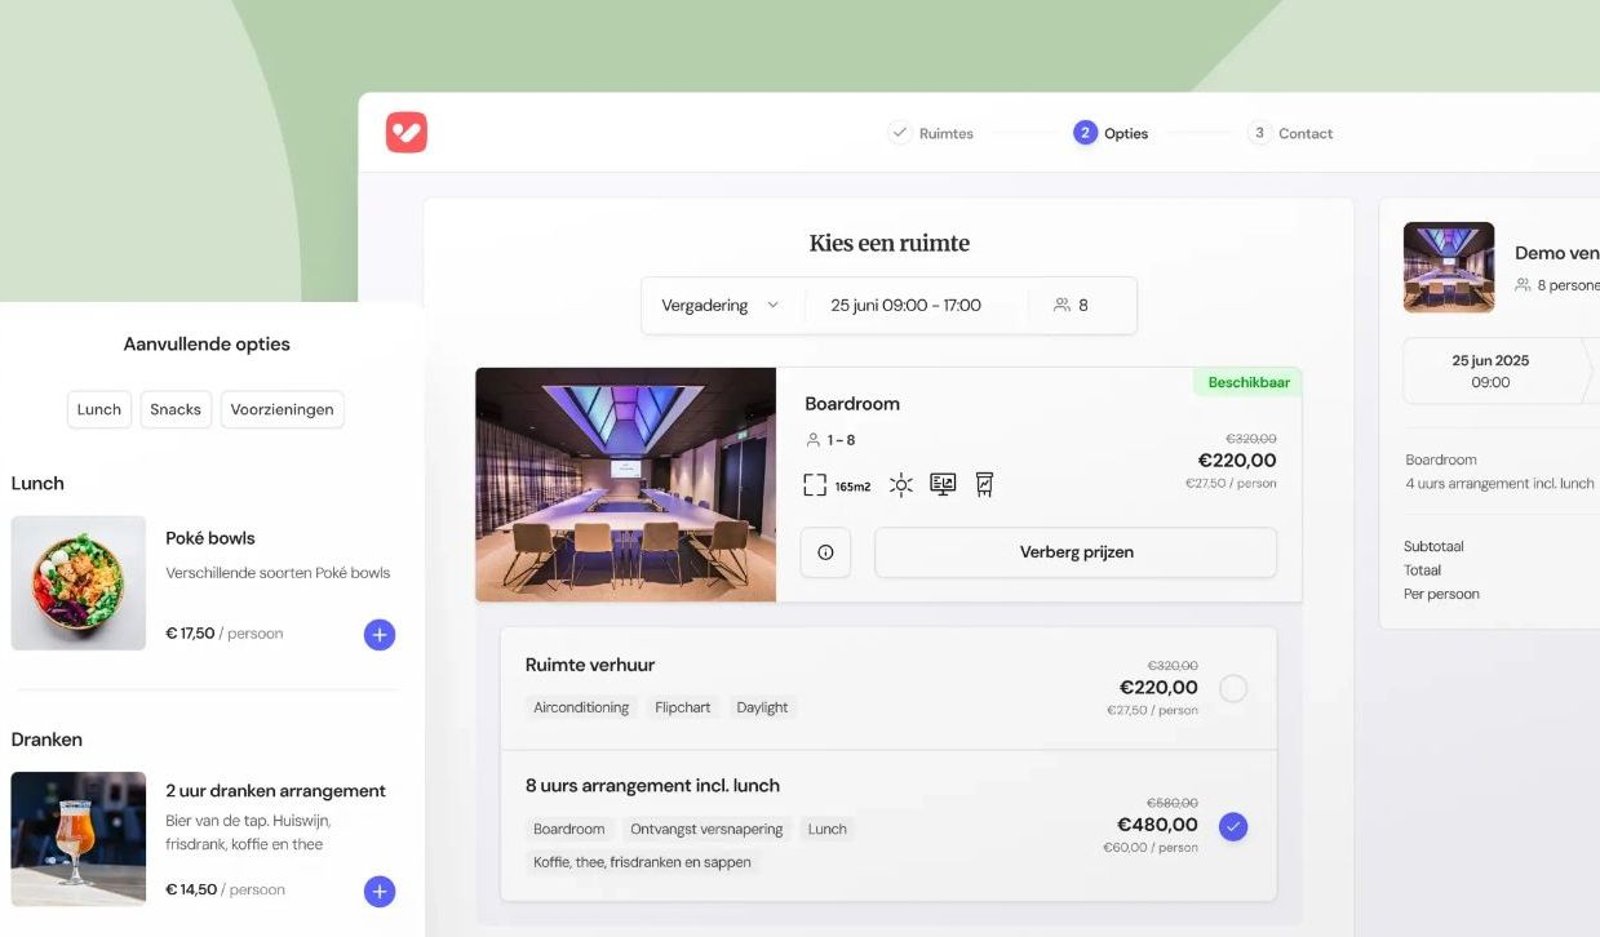Click the Daylight tag

(x=762, y=707)
